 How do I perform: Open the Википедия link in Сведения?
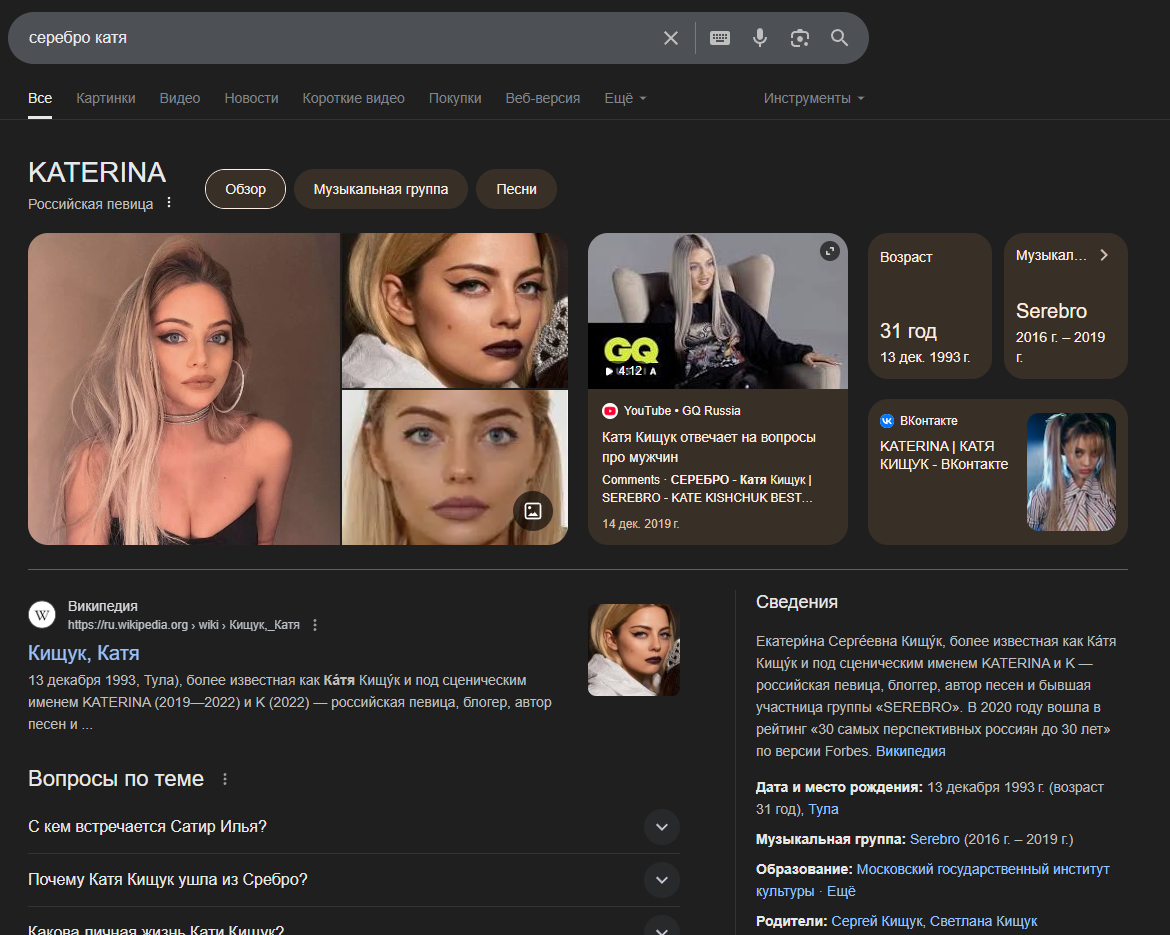tap(910, 751)
